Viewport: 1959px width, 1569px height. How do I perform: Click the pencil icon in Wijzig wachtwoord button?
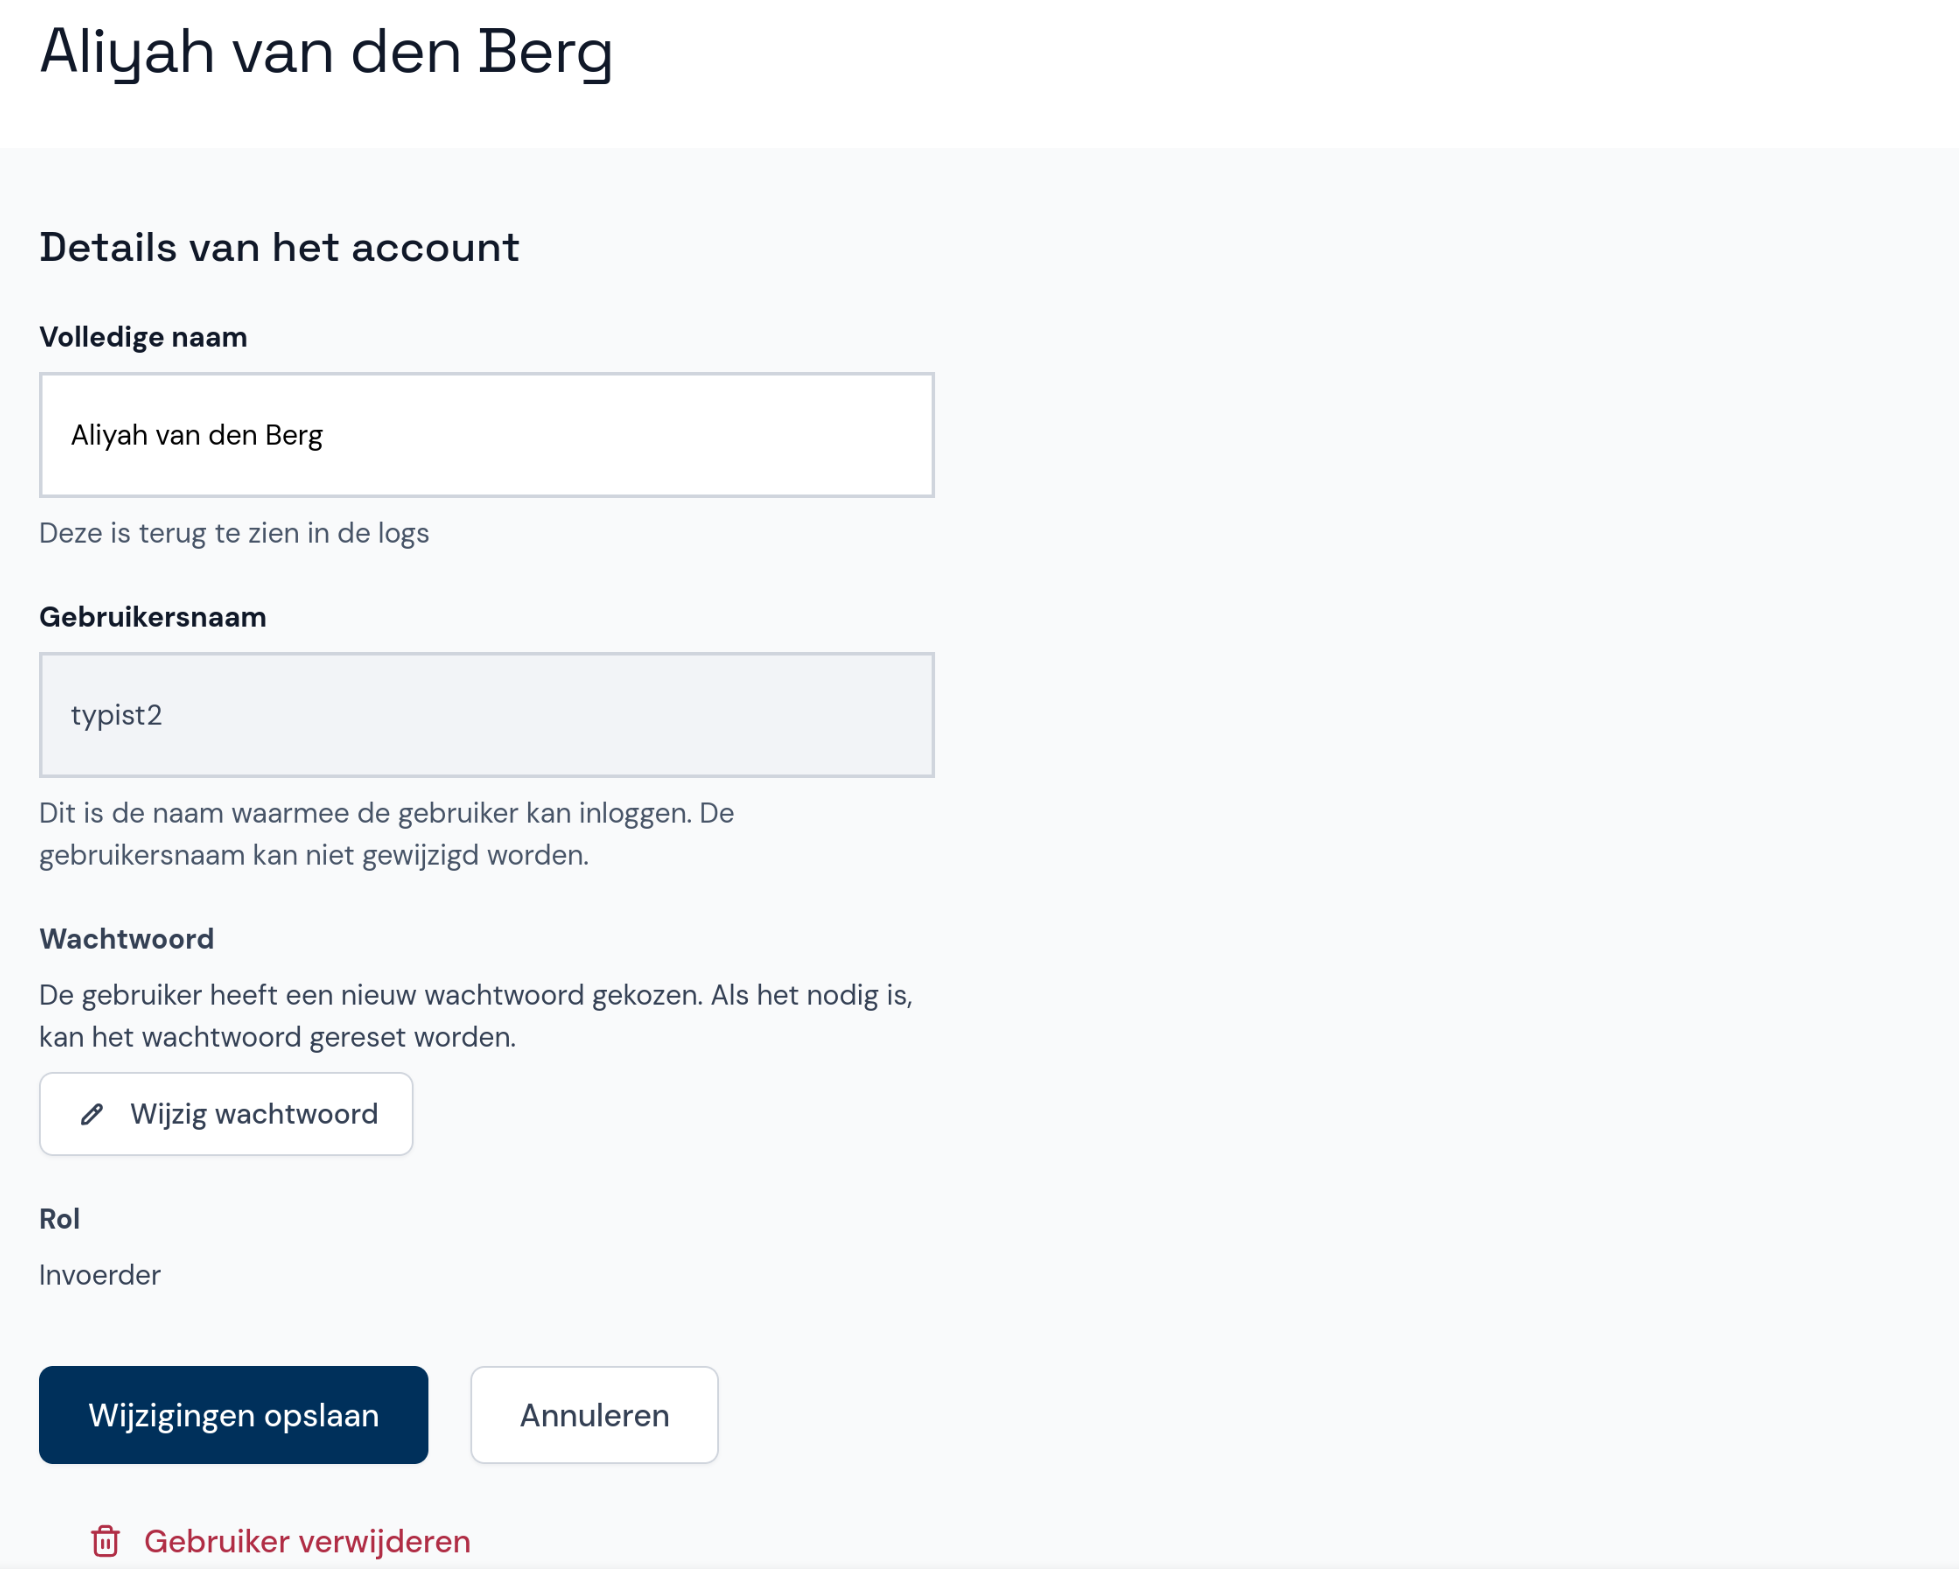(x=91, y=1114)
